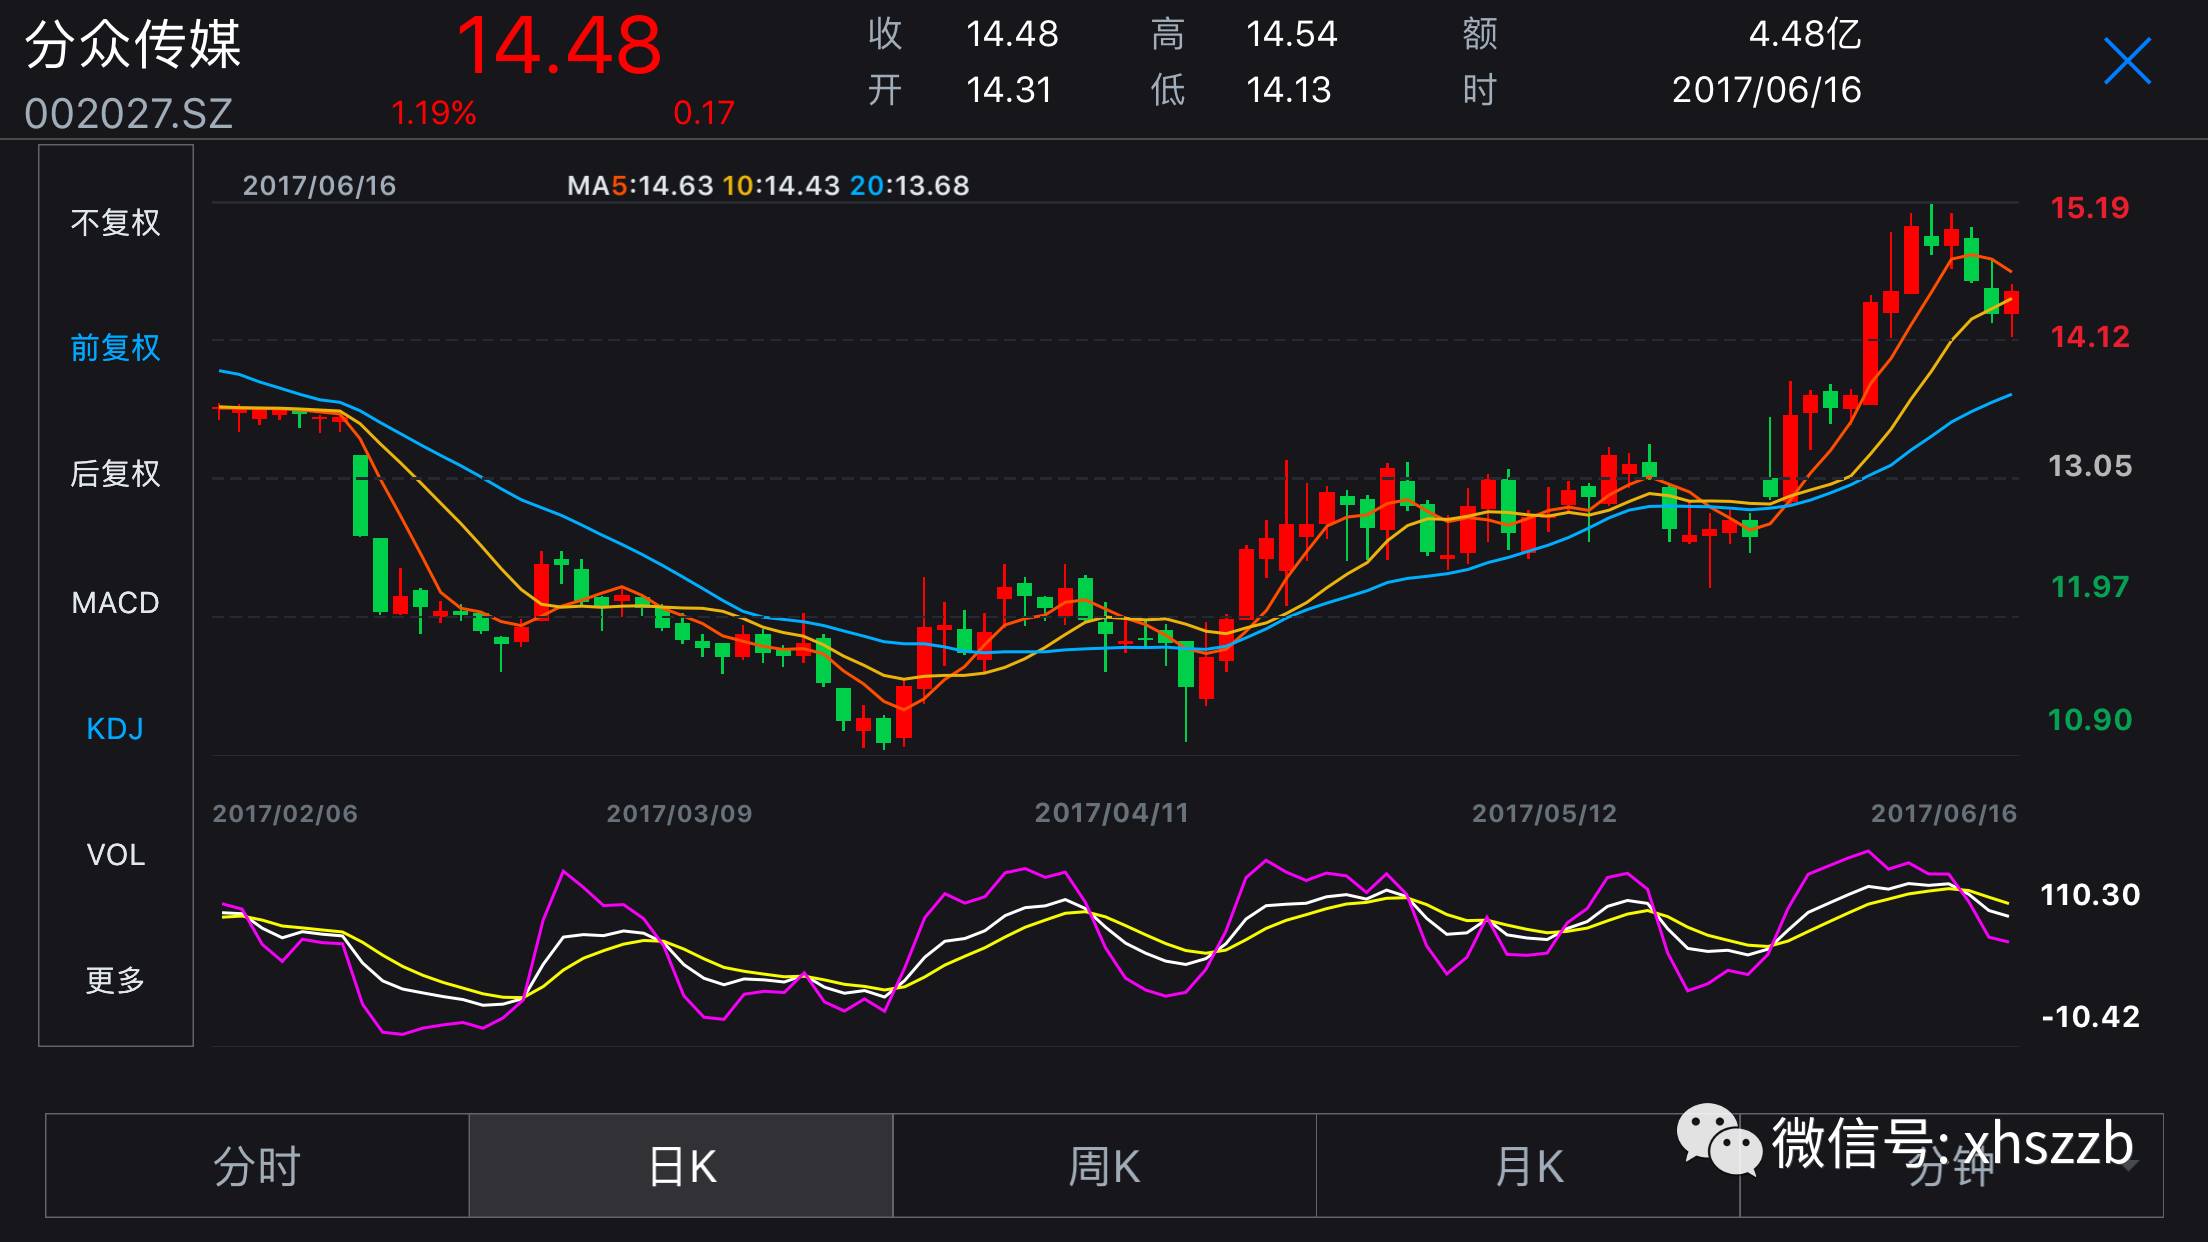Switch to 分时 intraday tab

tap(257, 1166)
